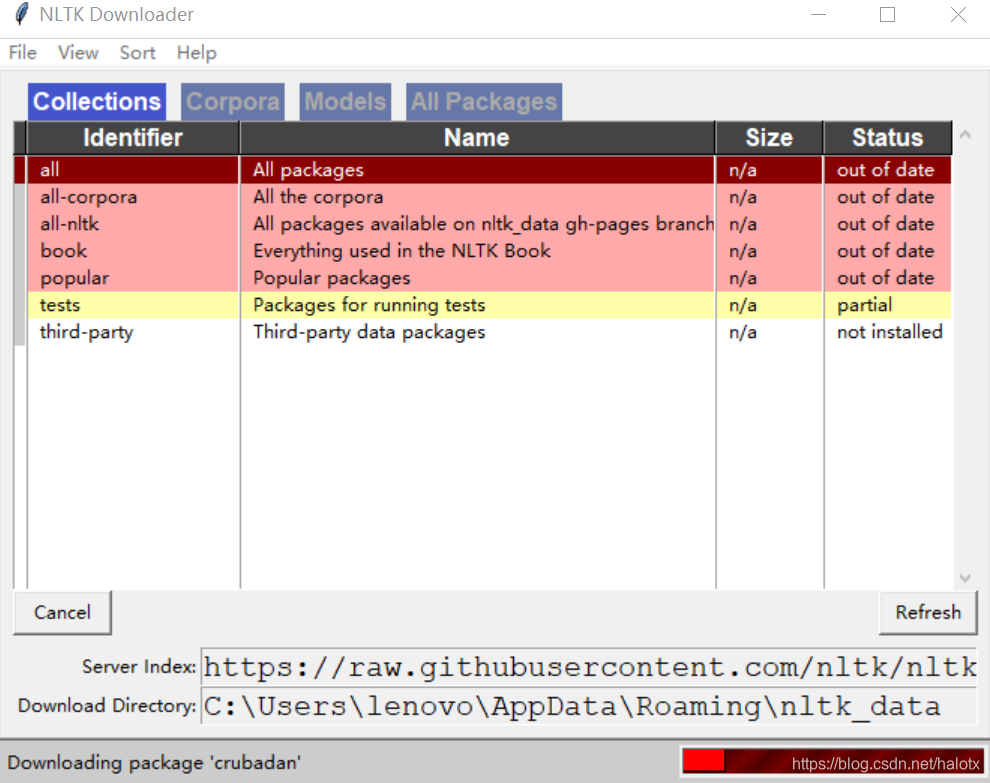Switch to the Models tab
This screenshot has width=990, height=783.
tap(345, 102)
